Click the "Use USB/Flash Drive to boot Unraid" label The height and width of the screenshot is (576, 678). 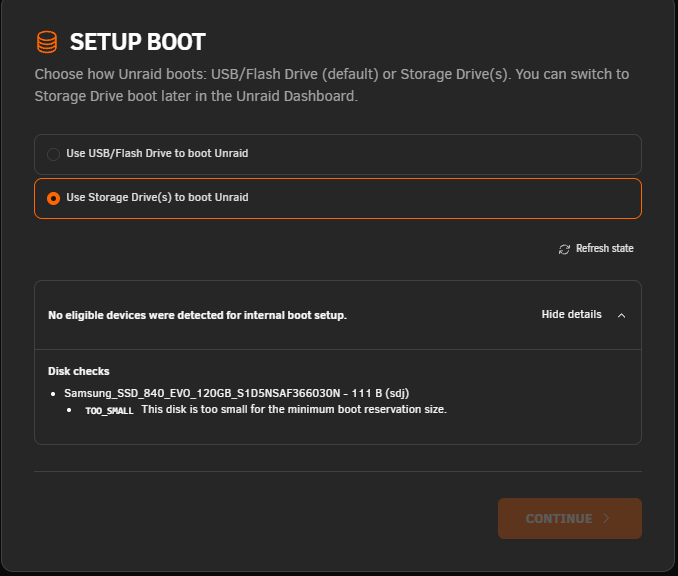pyautogui.click(x=157, y=154)
